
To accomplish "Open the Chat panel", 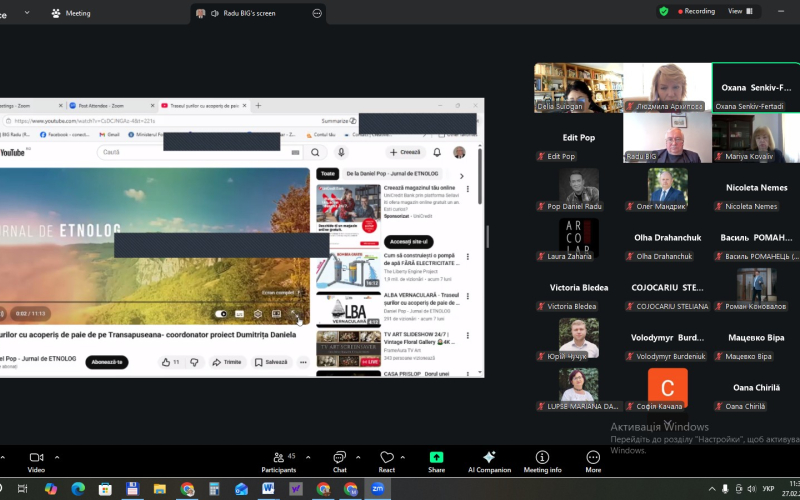I will pyautogui.click(x=339, y=459).
